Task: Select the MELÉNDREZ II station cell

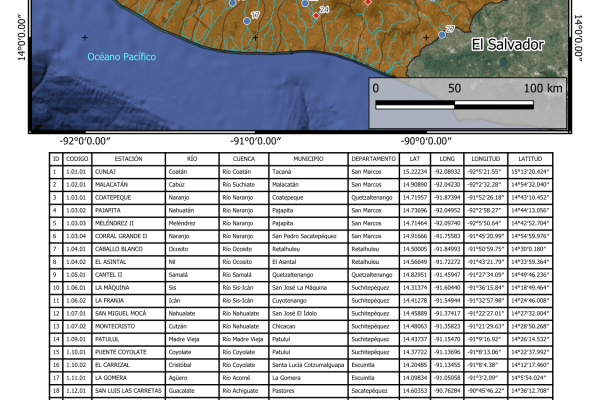Action: pos(129,223)
